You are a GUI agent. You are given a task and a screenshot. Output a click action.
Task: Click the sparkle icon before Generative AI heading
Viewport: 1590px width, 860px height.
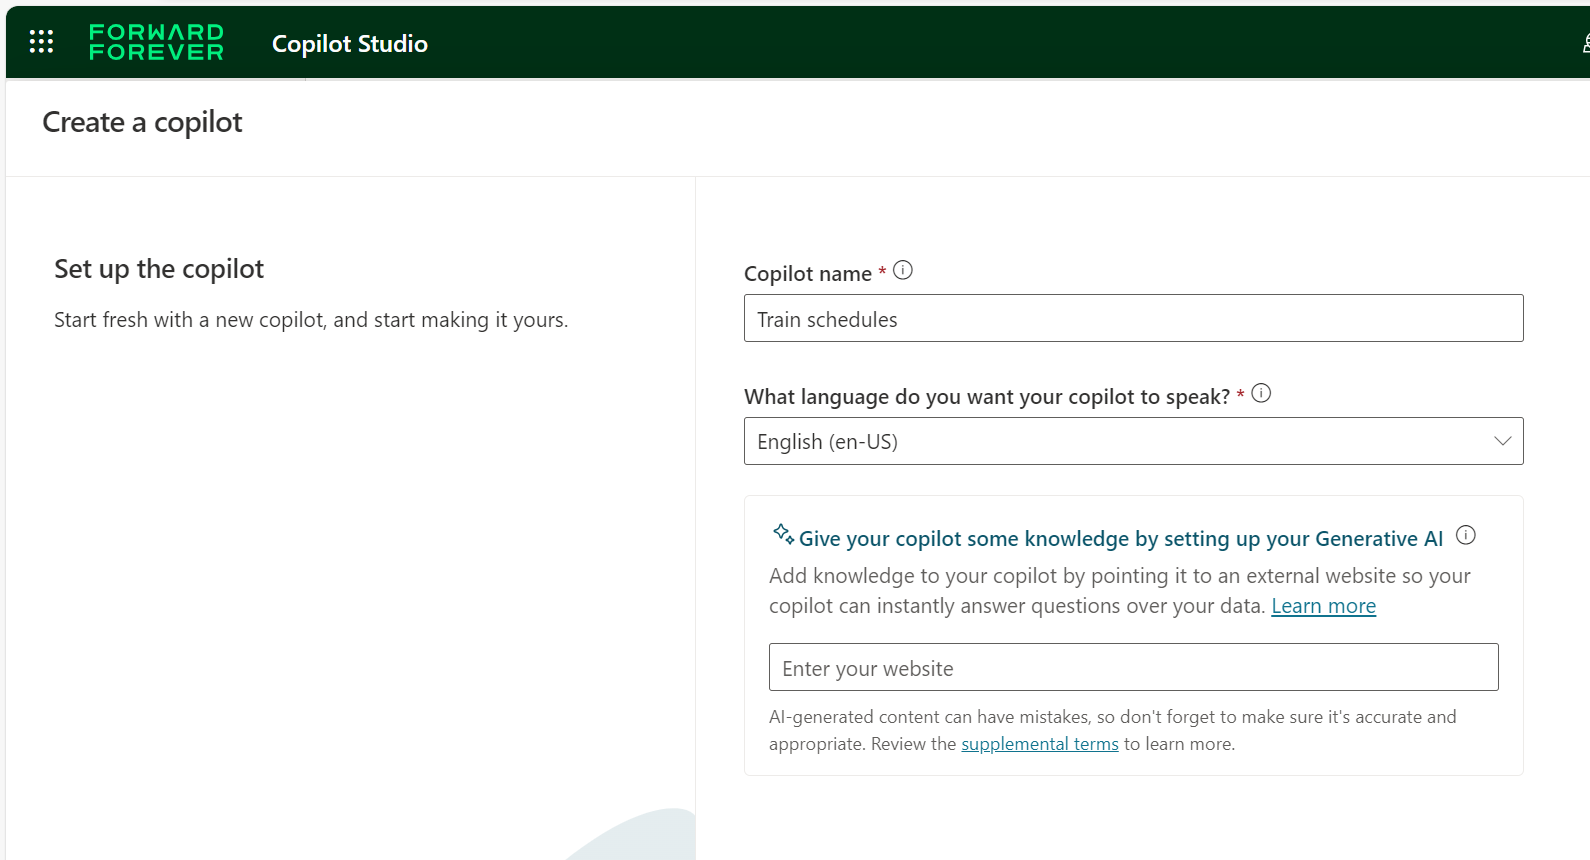click(x=783, y=534)
